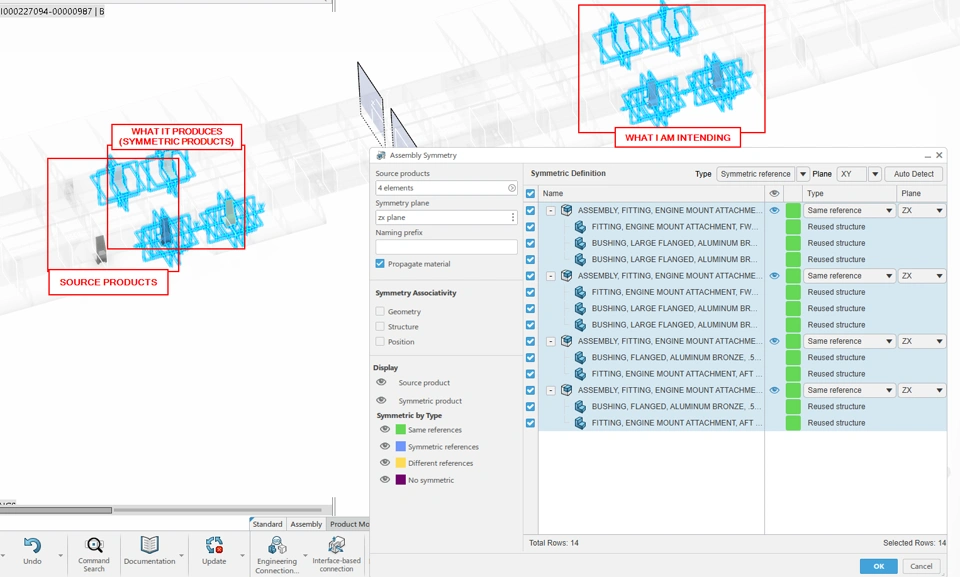Click the green Same references legend swatch
This screenshot has width=960, height=577.
tap(400, 430)
